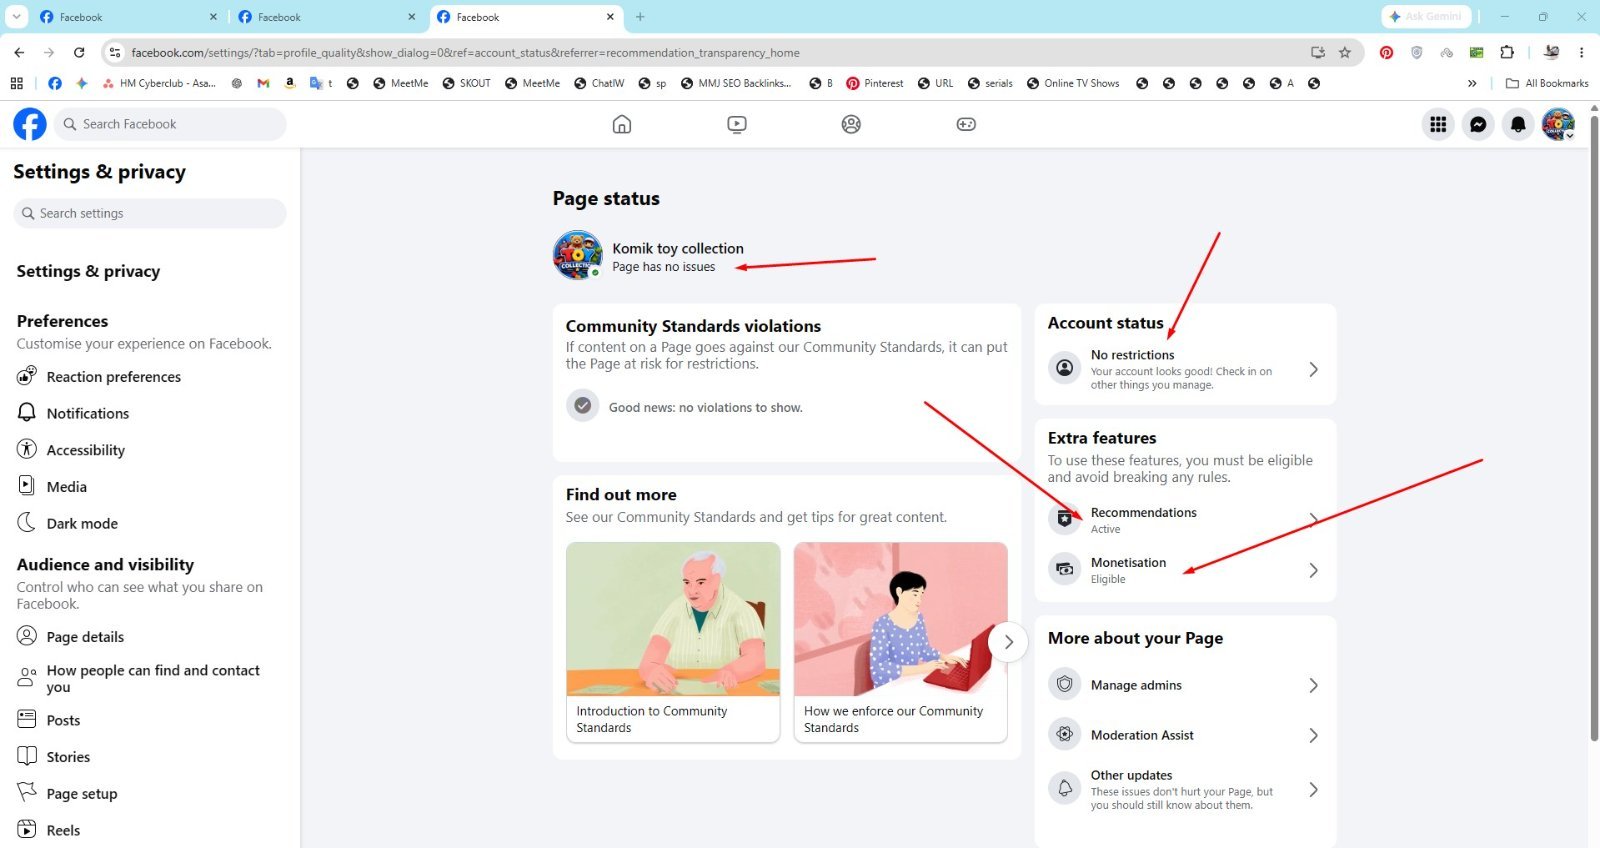
Task: Click the Accessibility icon in sidebar
Action: click(x=27, y=449)
